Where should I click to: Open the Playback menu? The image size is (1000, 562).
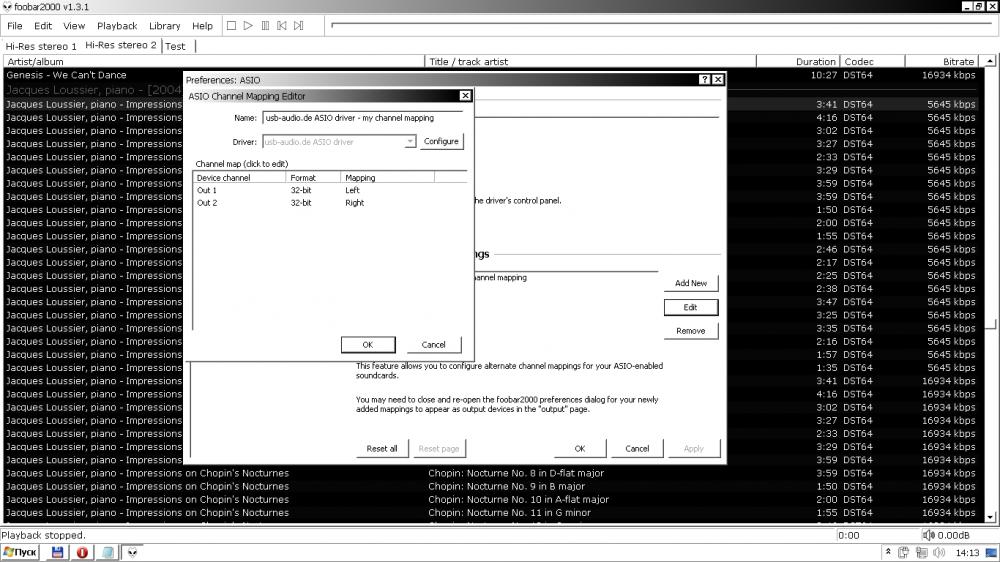[117, 26]
